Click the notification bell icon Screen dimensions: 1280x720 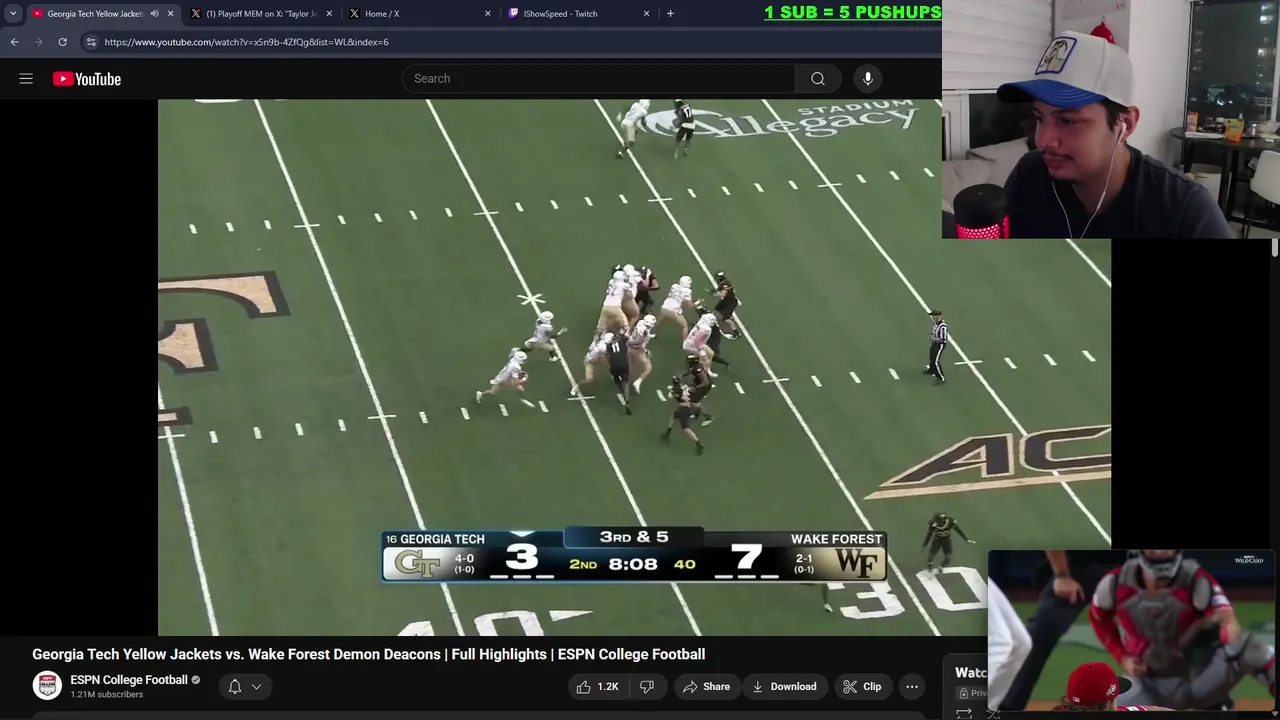tap(235, 687)
